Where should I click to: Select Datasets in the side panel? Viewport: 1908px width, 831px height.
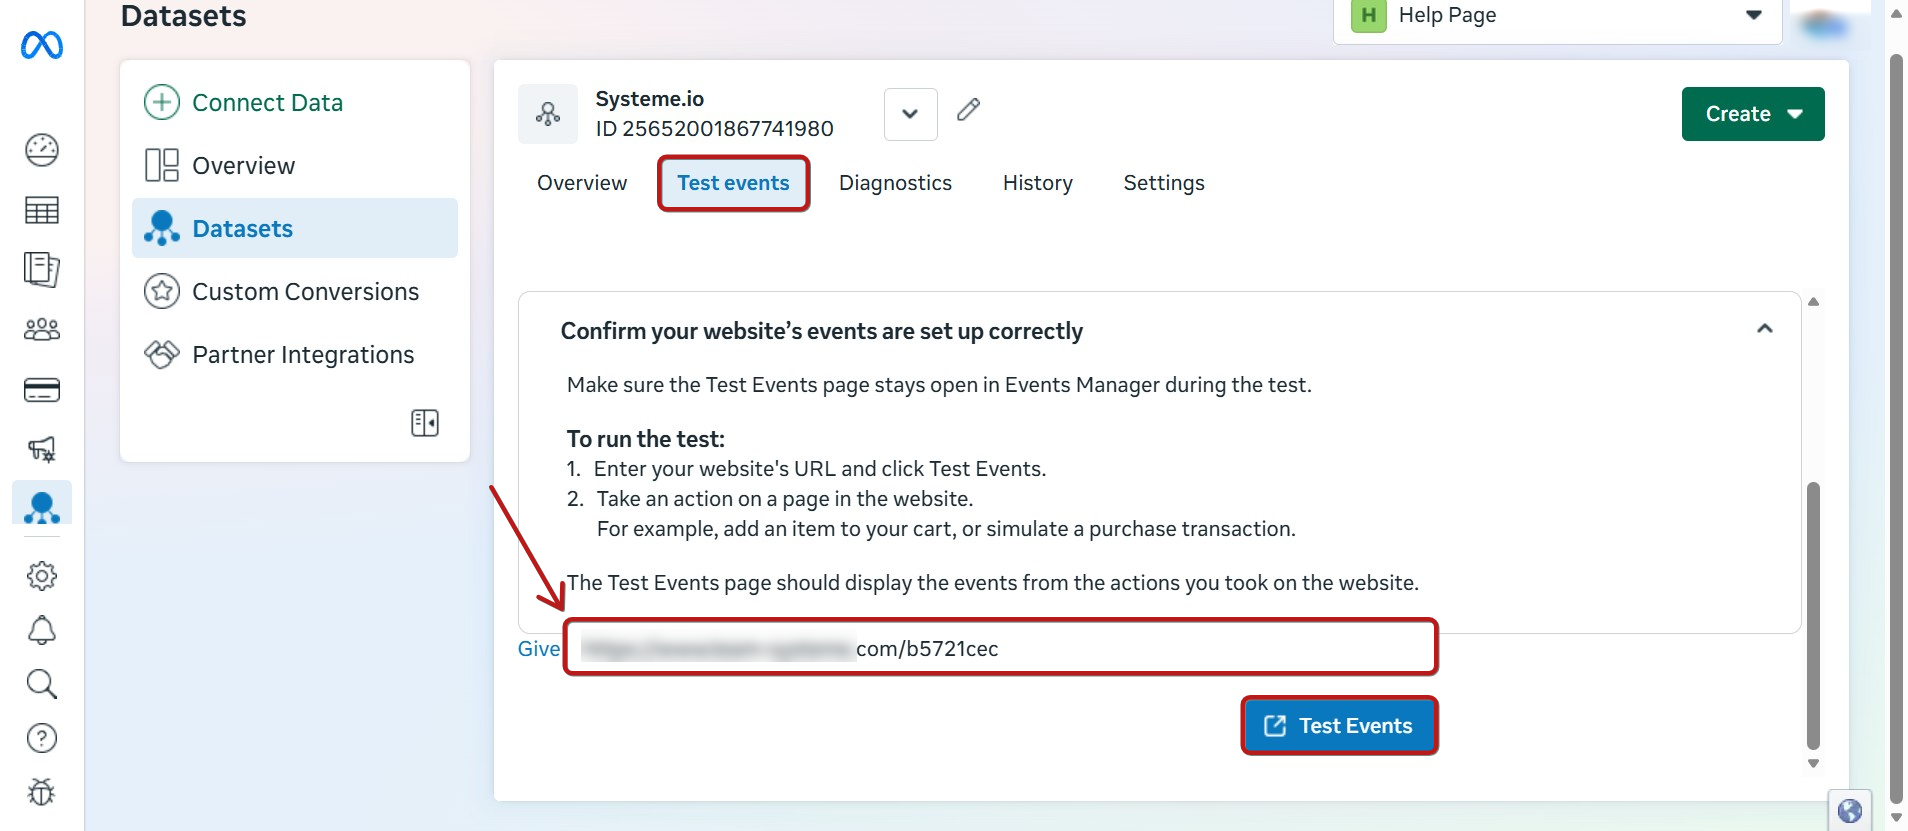click(295, 228)
